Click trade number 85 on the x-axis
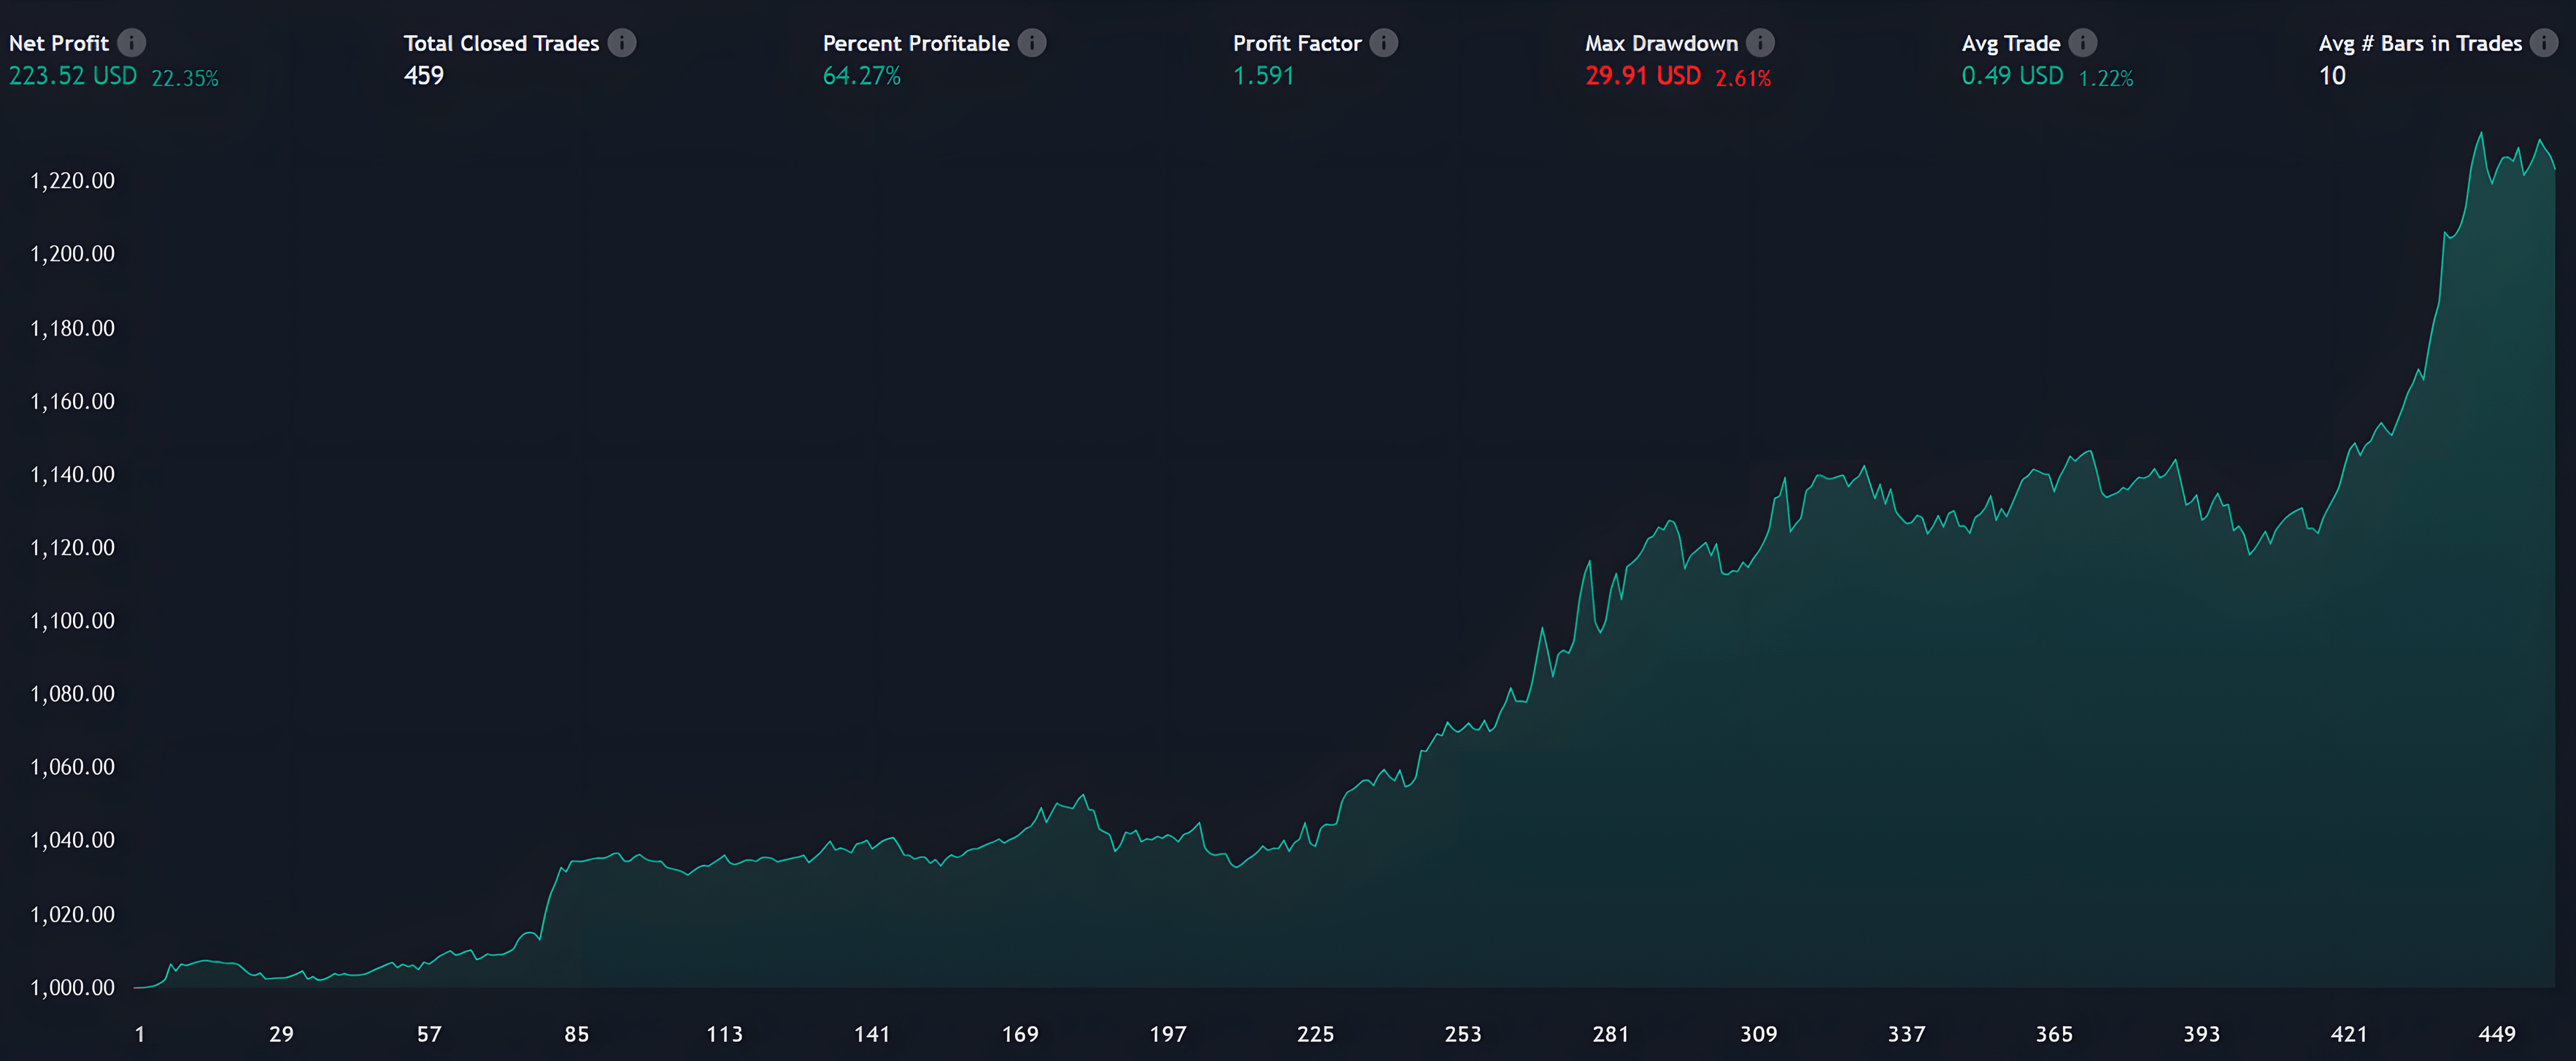This screenshot has width=2576, height=1061. (577, 1034)
